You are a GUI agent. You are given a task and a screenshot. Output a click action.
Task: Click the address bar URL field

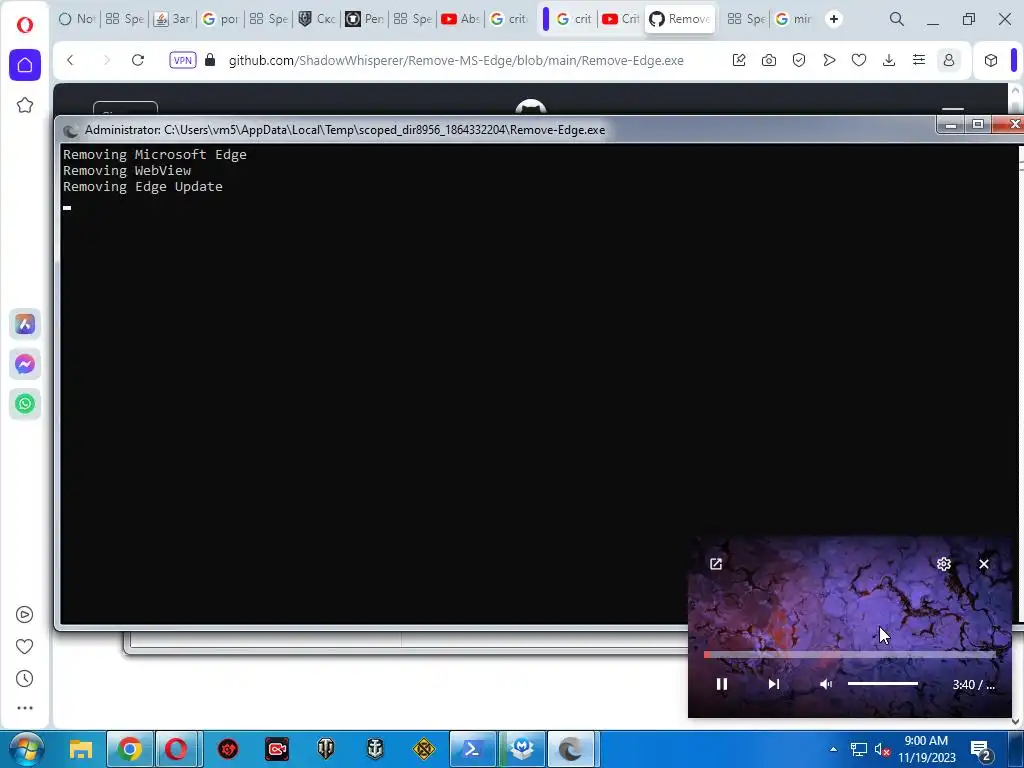click(x=456, y=60)
